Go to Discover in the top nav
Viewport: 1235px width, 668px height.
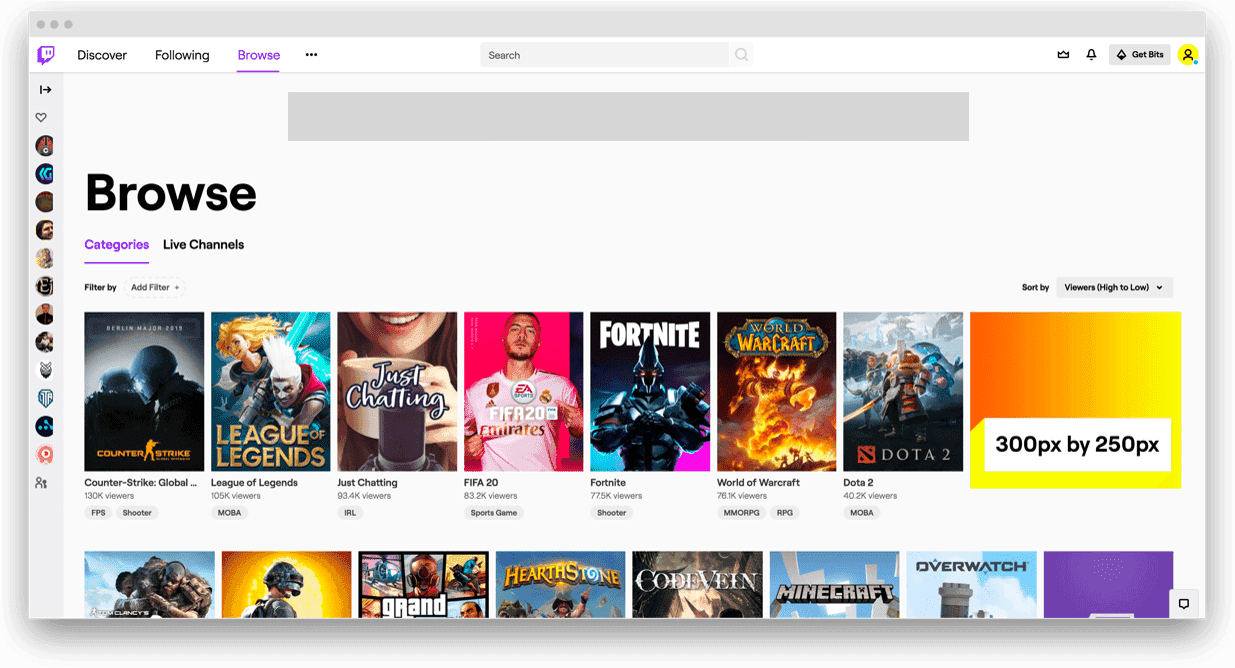click(102, 55)
